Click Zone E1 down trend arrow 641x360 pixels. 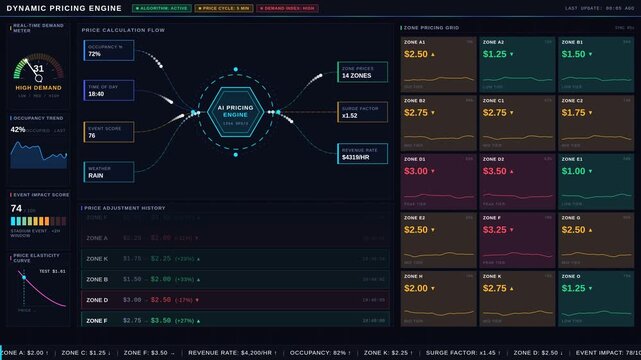590,171
